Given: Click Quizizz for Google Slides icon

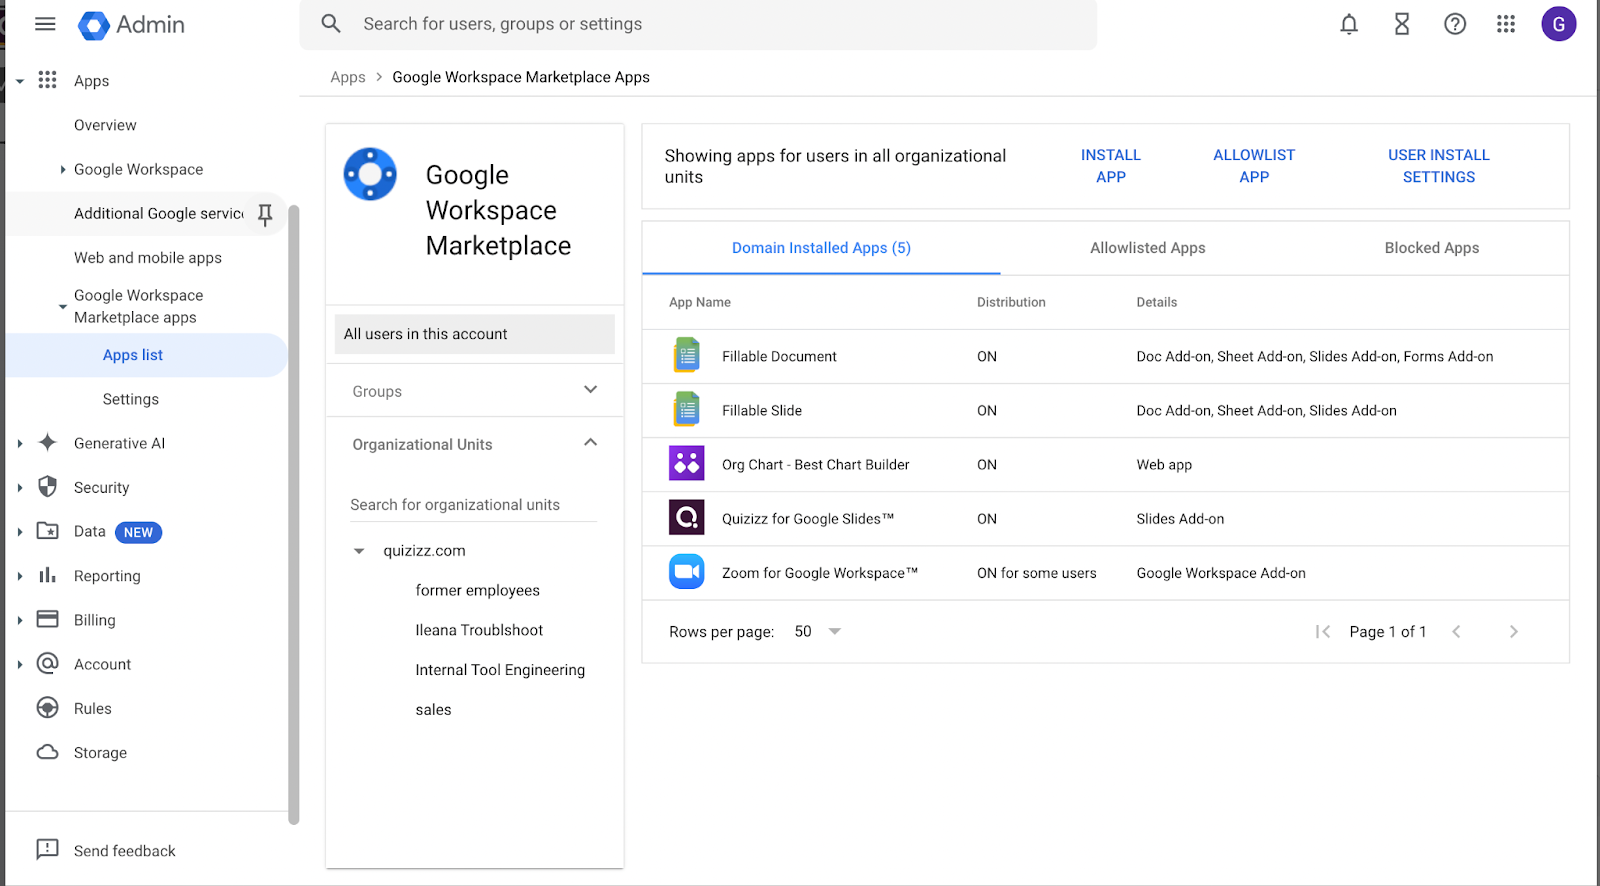Looking at the screenshot, I should pos(686,518).
